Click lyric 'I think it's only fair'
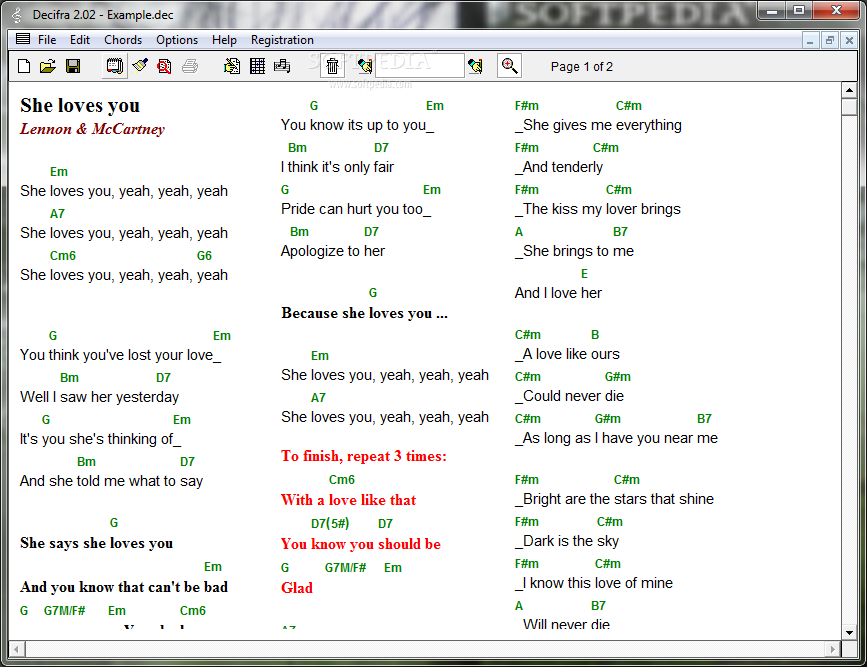Screen dimensions: 867x667 [x=337, y=167]
